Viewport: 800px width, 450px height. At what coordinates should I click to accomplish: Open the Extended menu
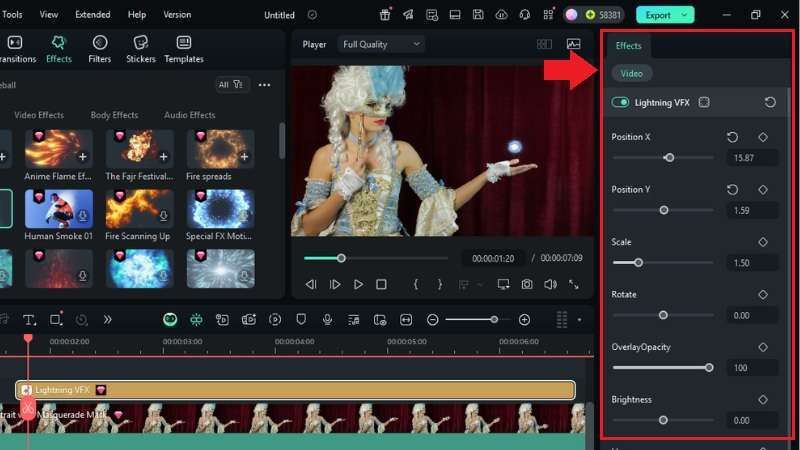click(x=92, y=14)
